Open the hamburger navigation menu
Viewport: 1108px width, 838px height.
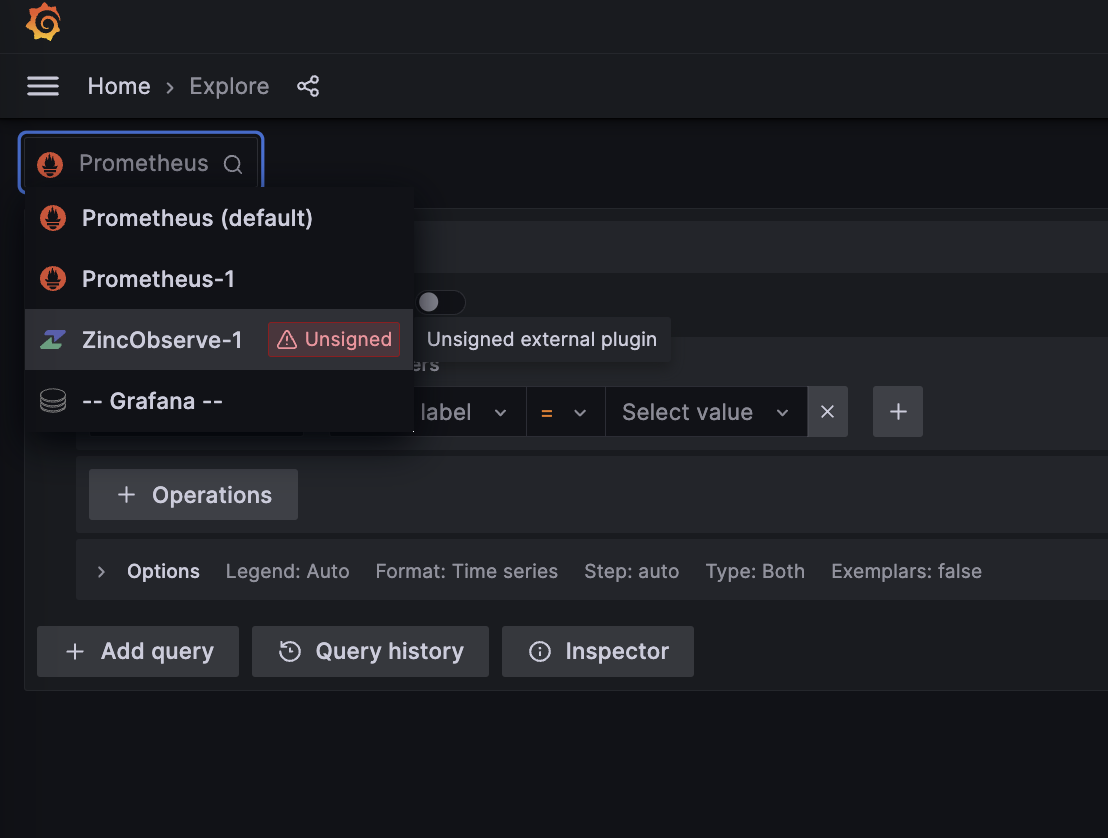point(43,86)
